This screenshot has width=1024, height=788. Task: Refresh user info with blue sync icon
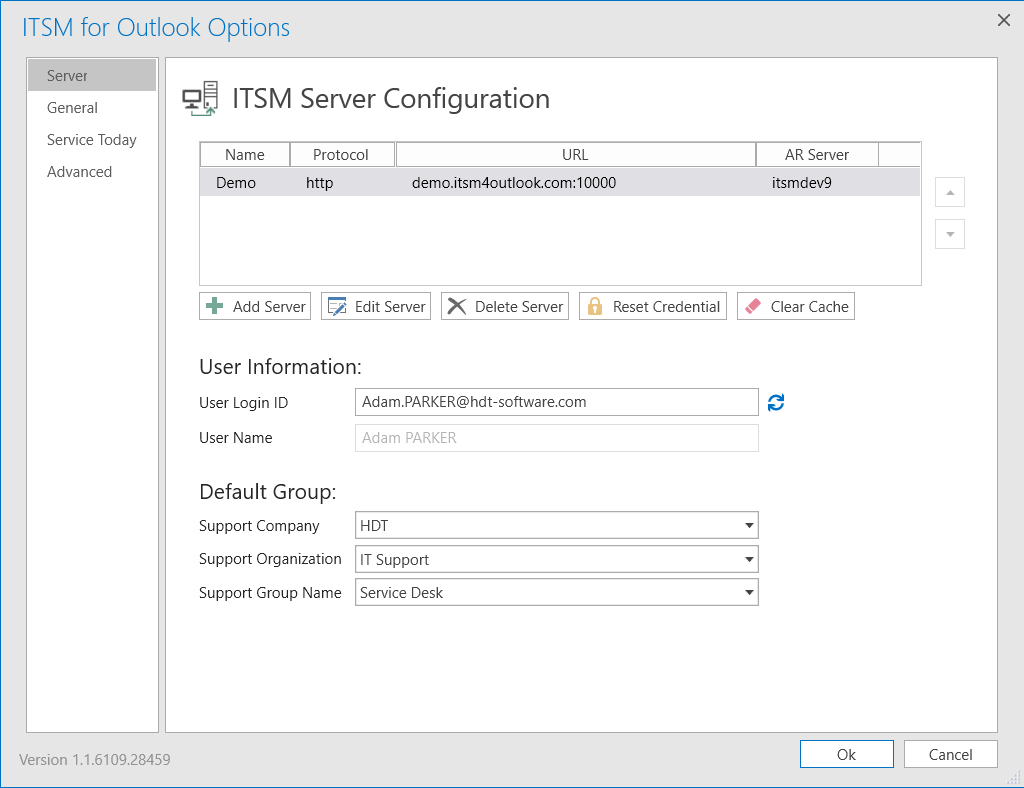pos(776,403)
